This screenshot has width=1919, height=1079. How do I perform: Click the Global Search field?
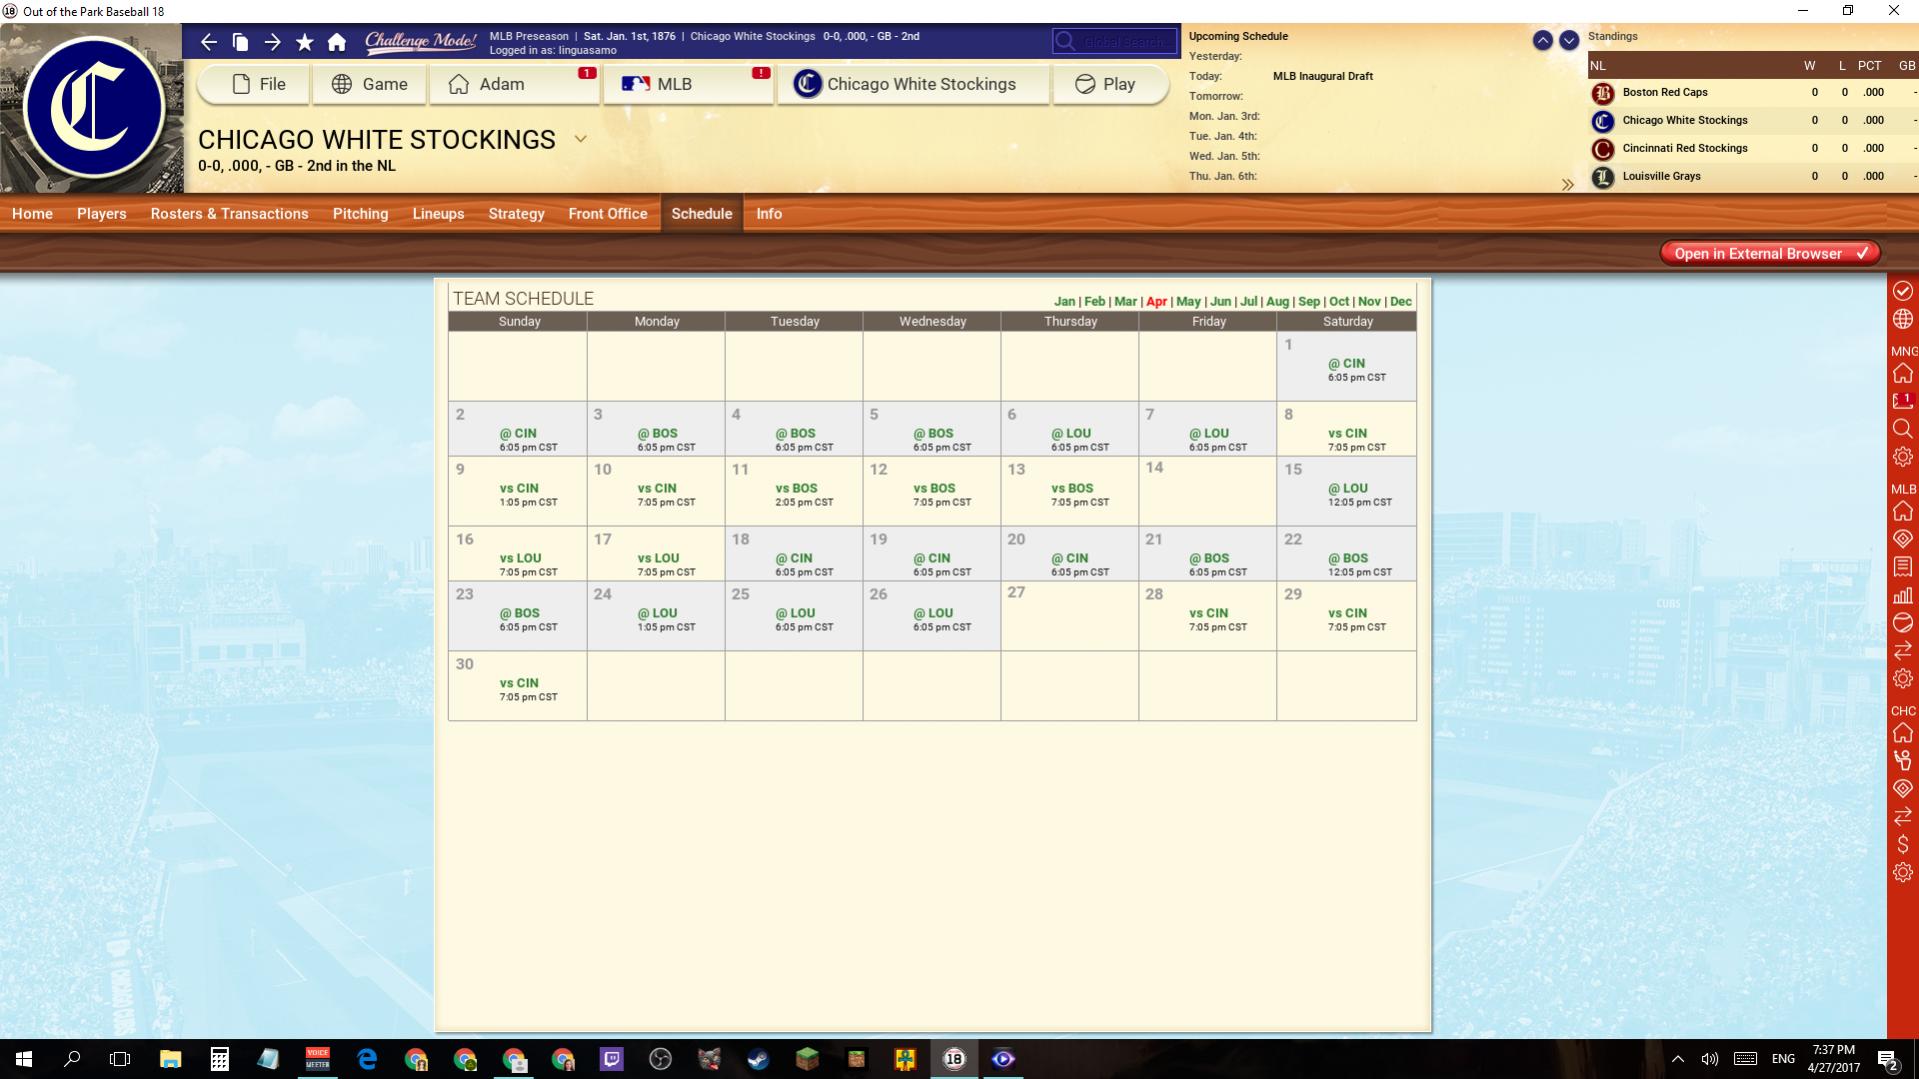tap(1114, 41)
